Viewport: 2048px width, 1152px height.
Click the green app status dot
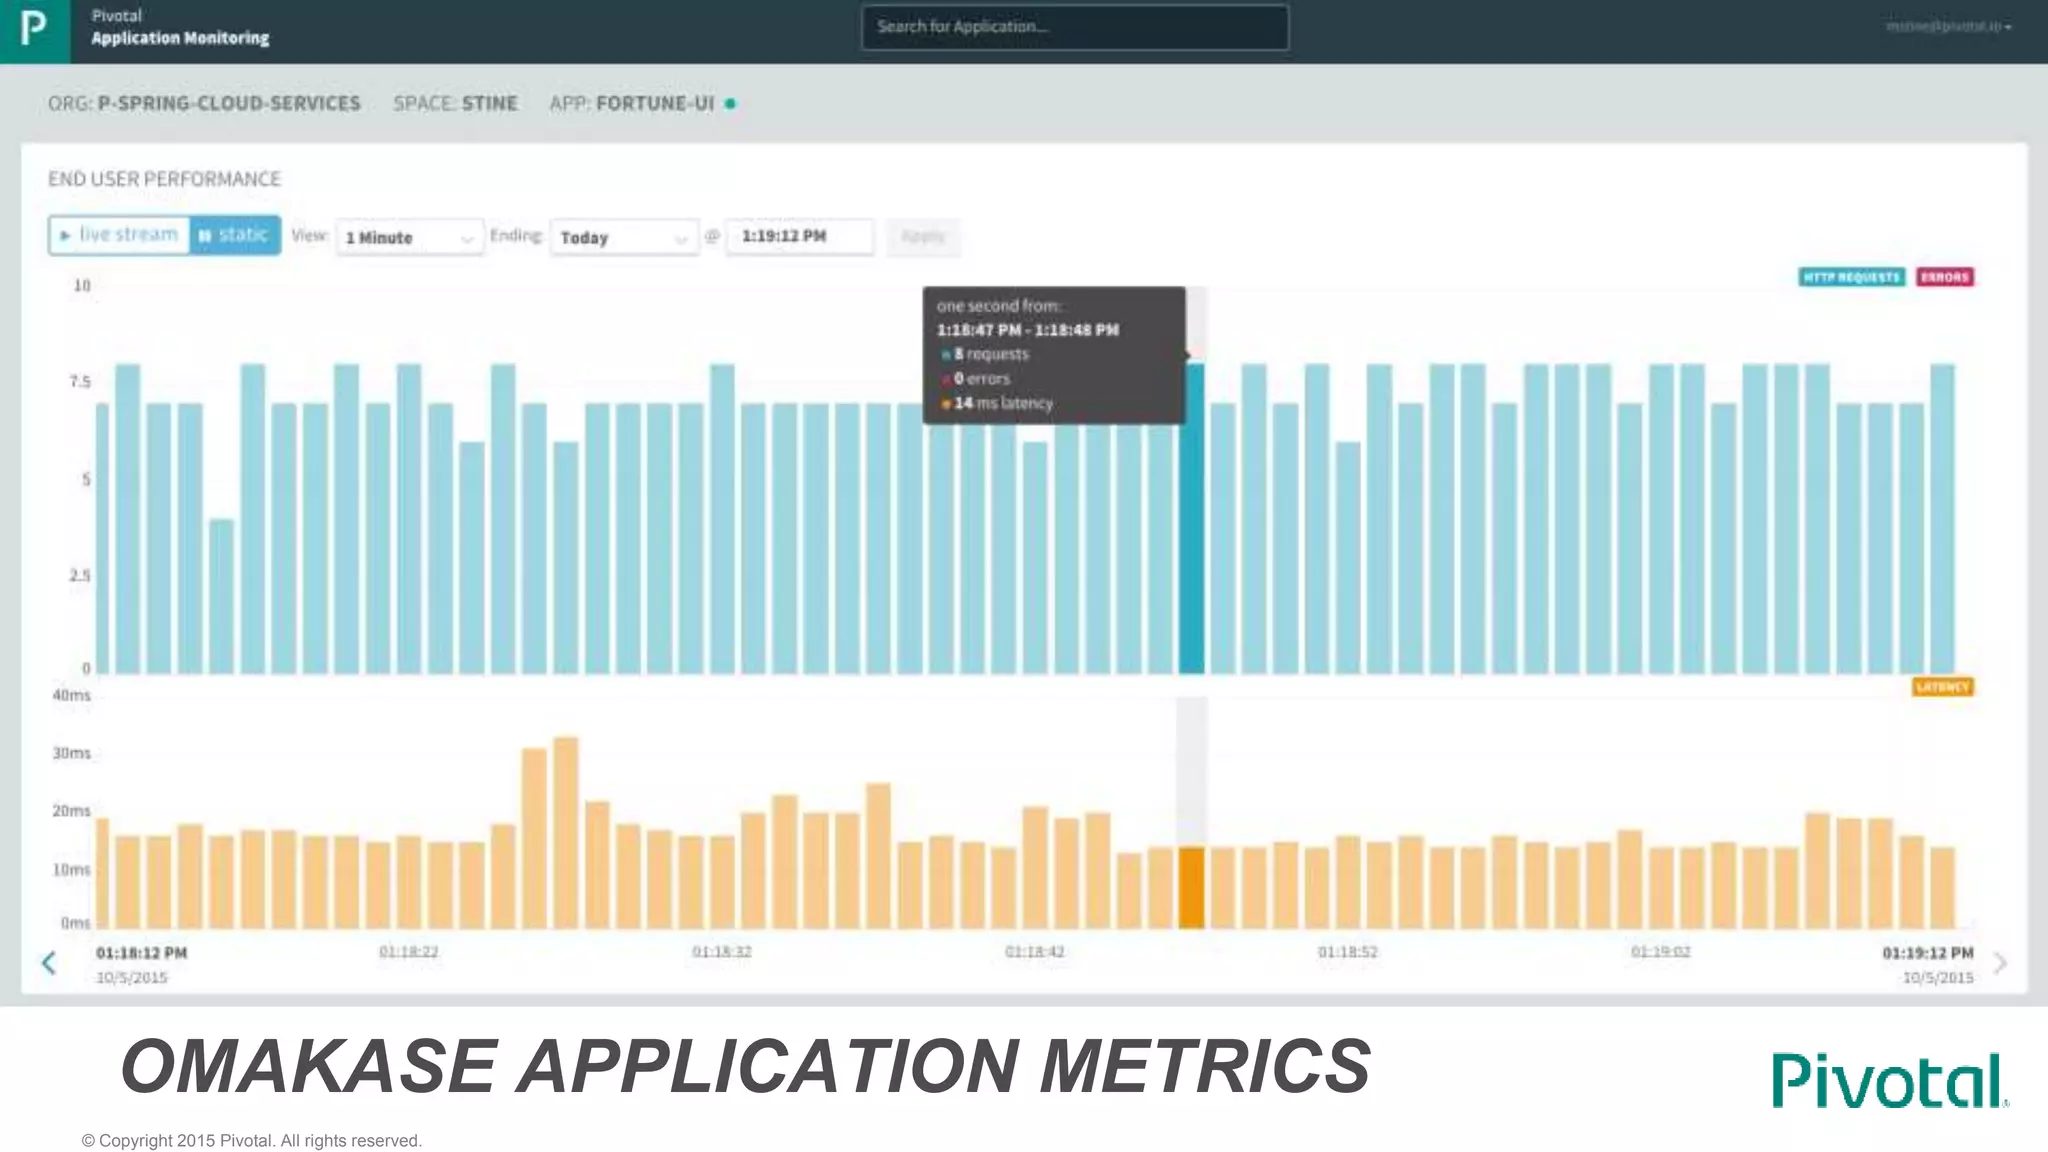[x=730, y=103]
